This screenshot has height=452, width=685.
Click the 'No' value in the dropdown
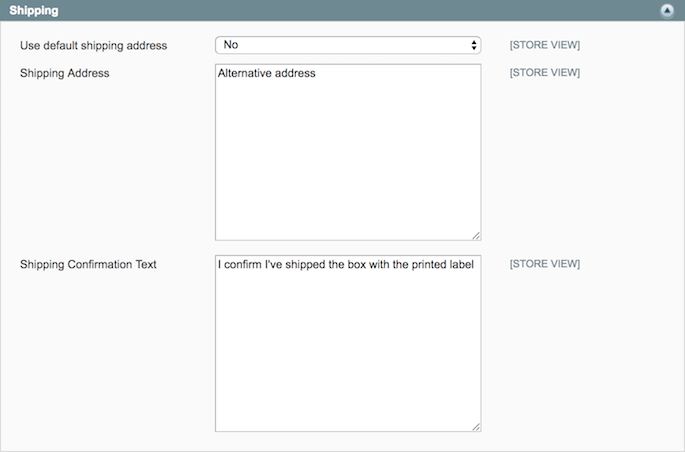pyautogui.click(x=232, y=45)
